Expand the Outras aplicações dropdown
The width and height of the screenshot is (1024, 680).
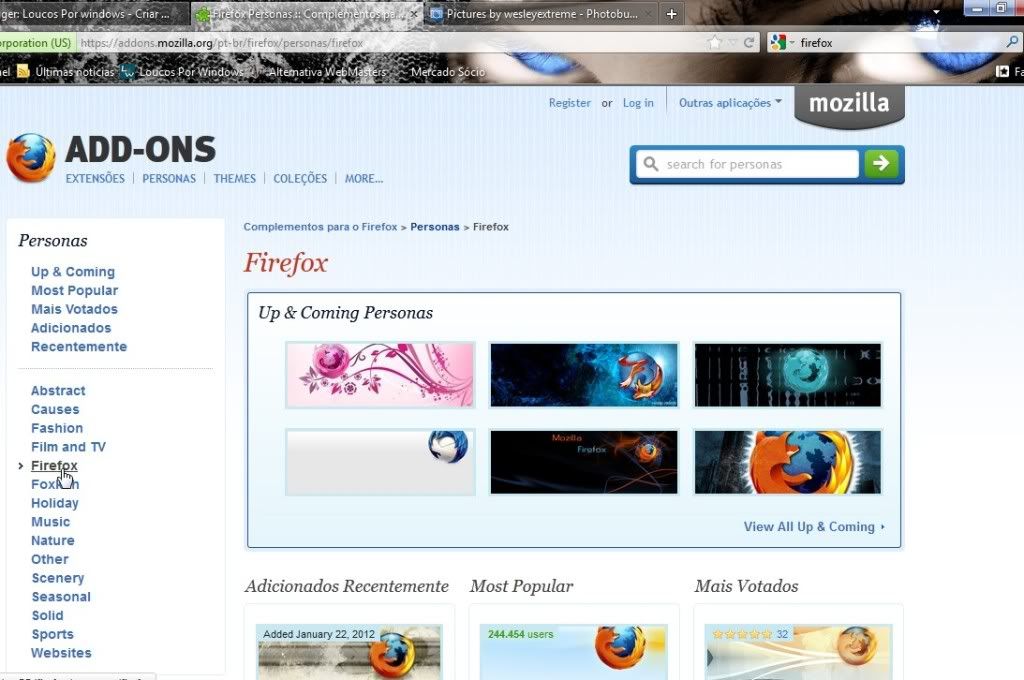730,103
